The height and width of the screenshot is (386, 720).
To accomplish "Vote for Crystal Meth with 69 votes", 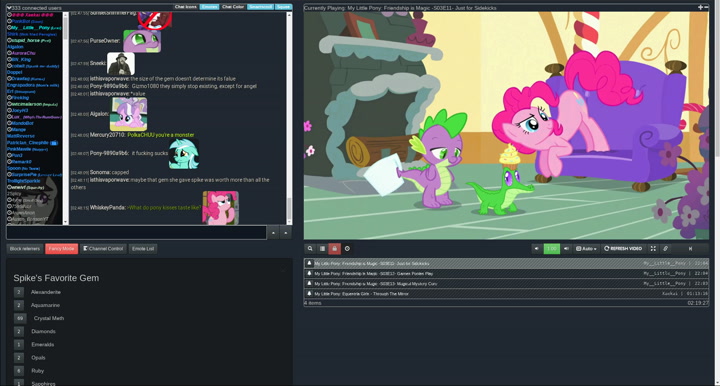I will (20, 318).
